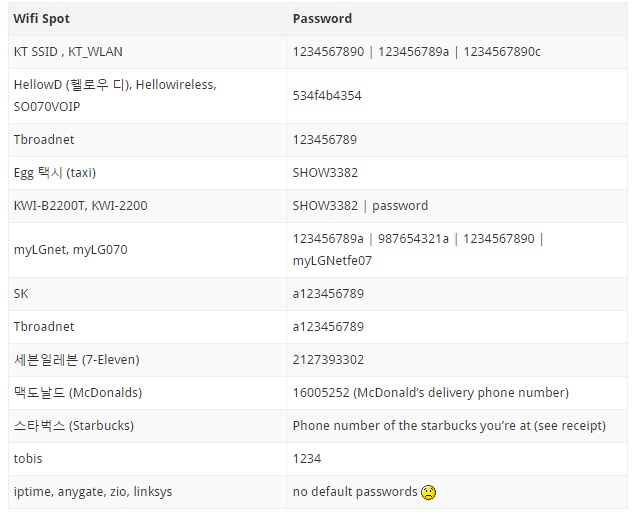Click the sad face emoji icon
This screenshot has width=637, height=518.
point(429,492)
